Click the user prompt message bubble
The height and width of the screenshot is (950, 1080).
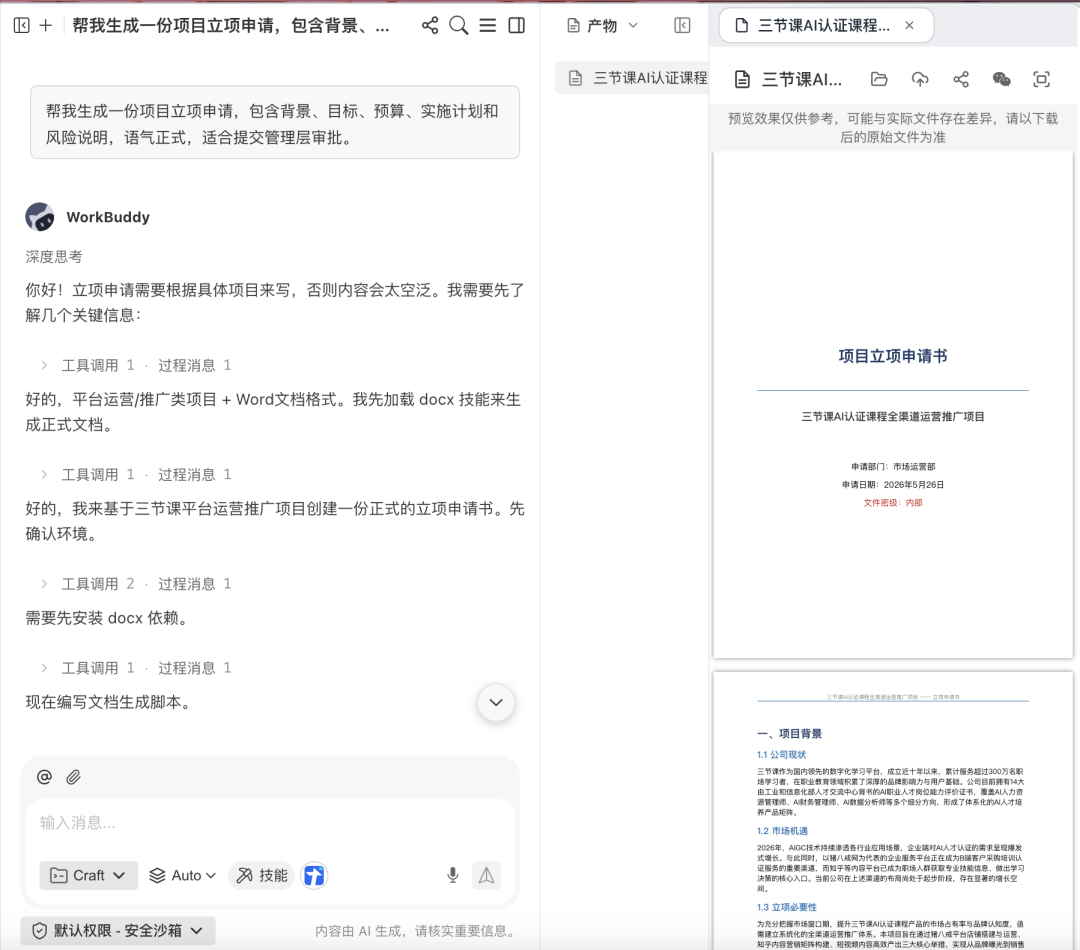click(x=275, y=123)
